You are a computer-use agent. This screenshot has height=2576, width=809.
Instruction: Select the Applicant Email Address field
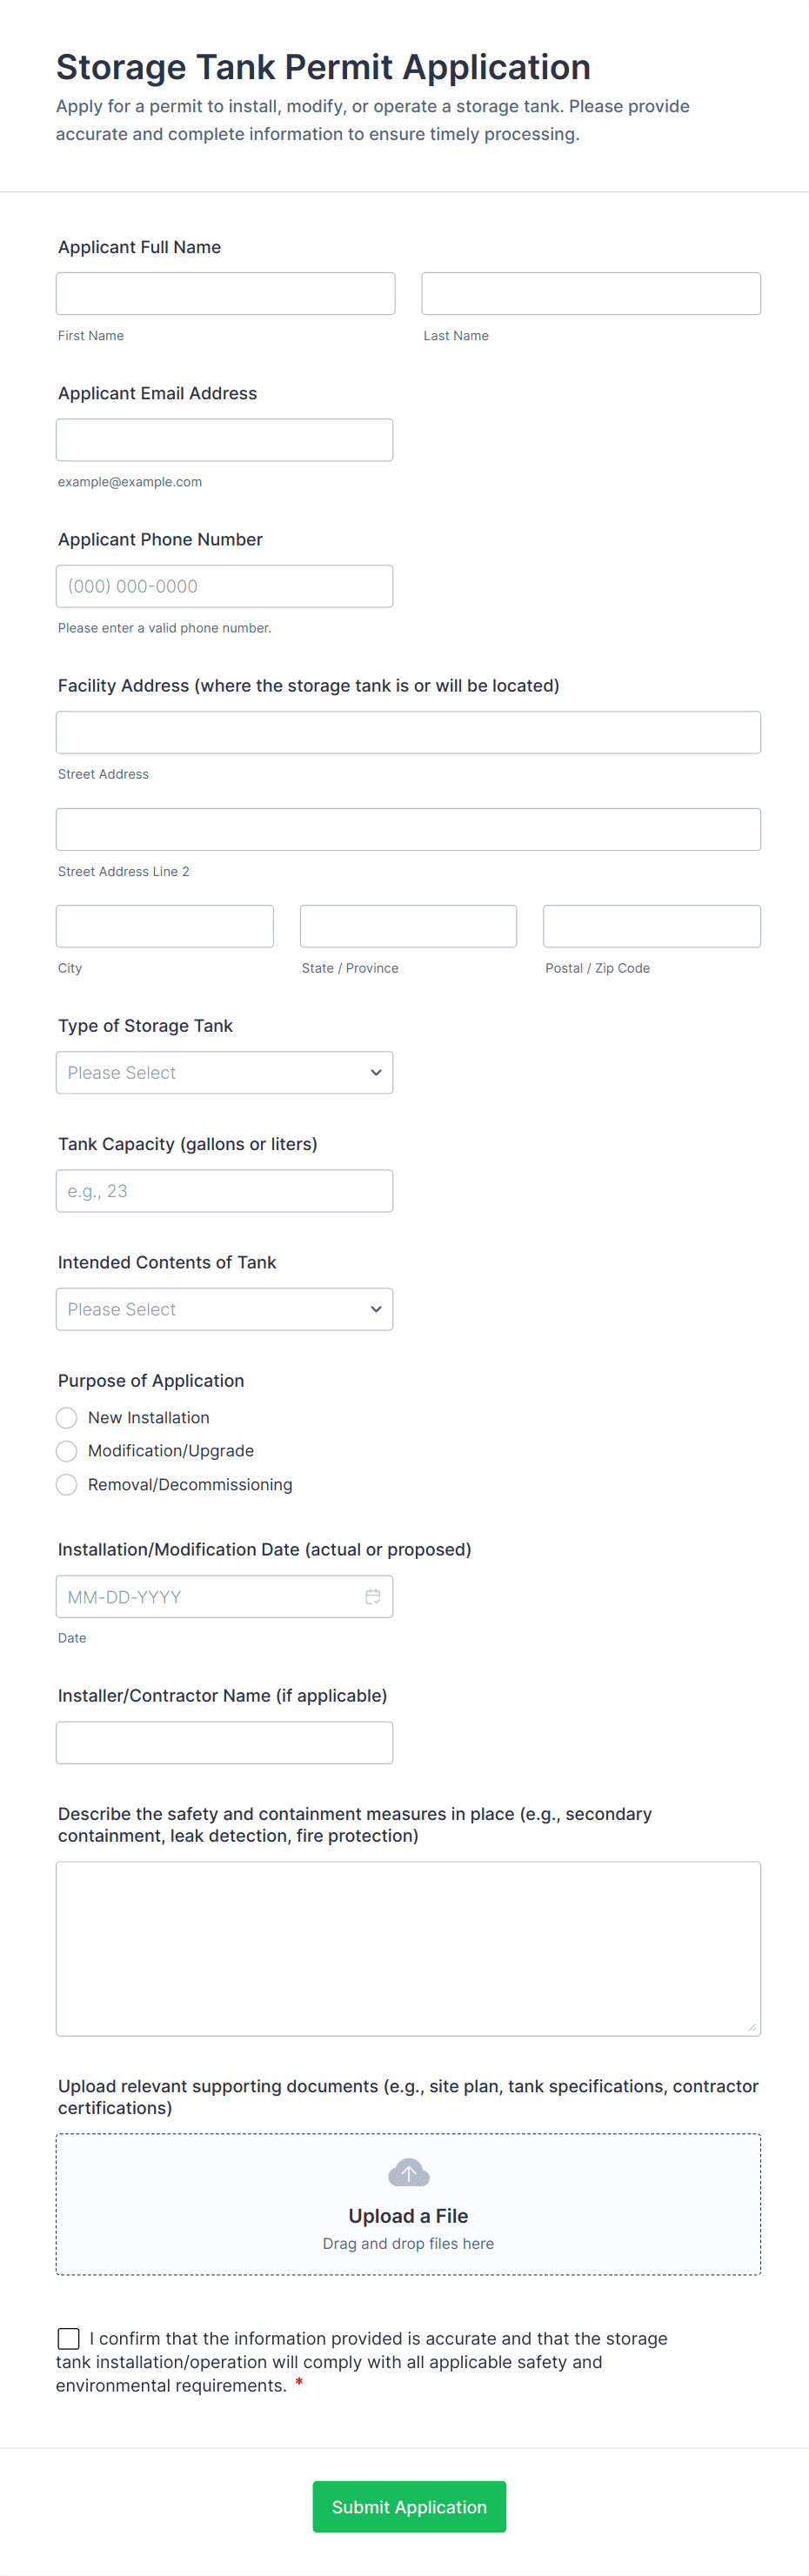[x=224, y=440]
